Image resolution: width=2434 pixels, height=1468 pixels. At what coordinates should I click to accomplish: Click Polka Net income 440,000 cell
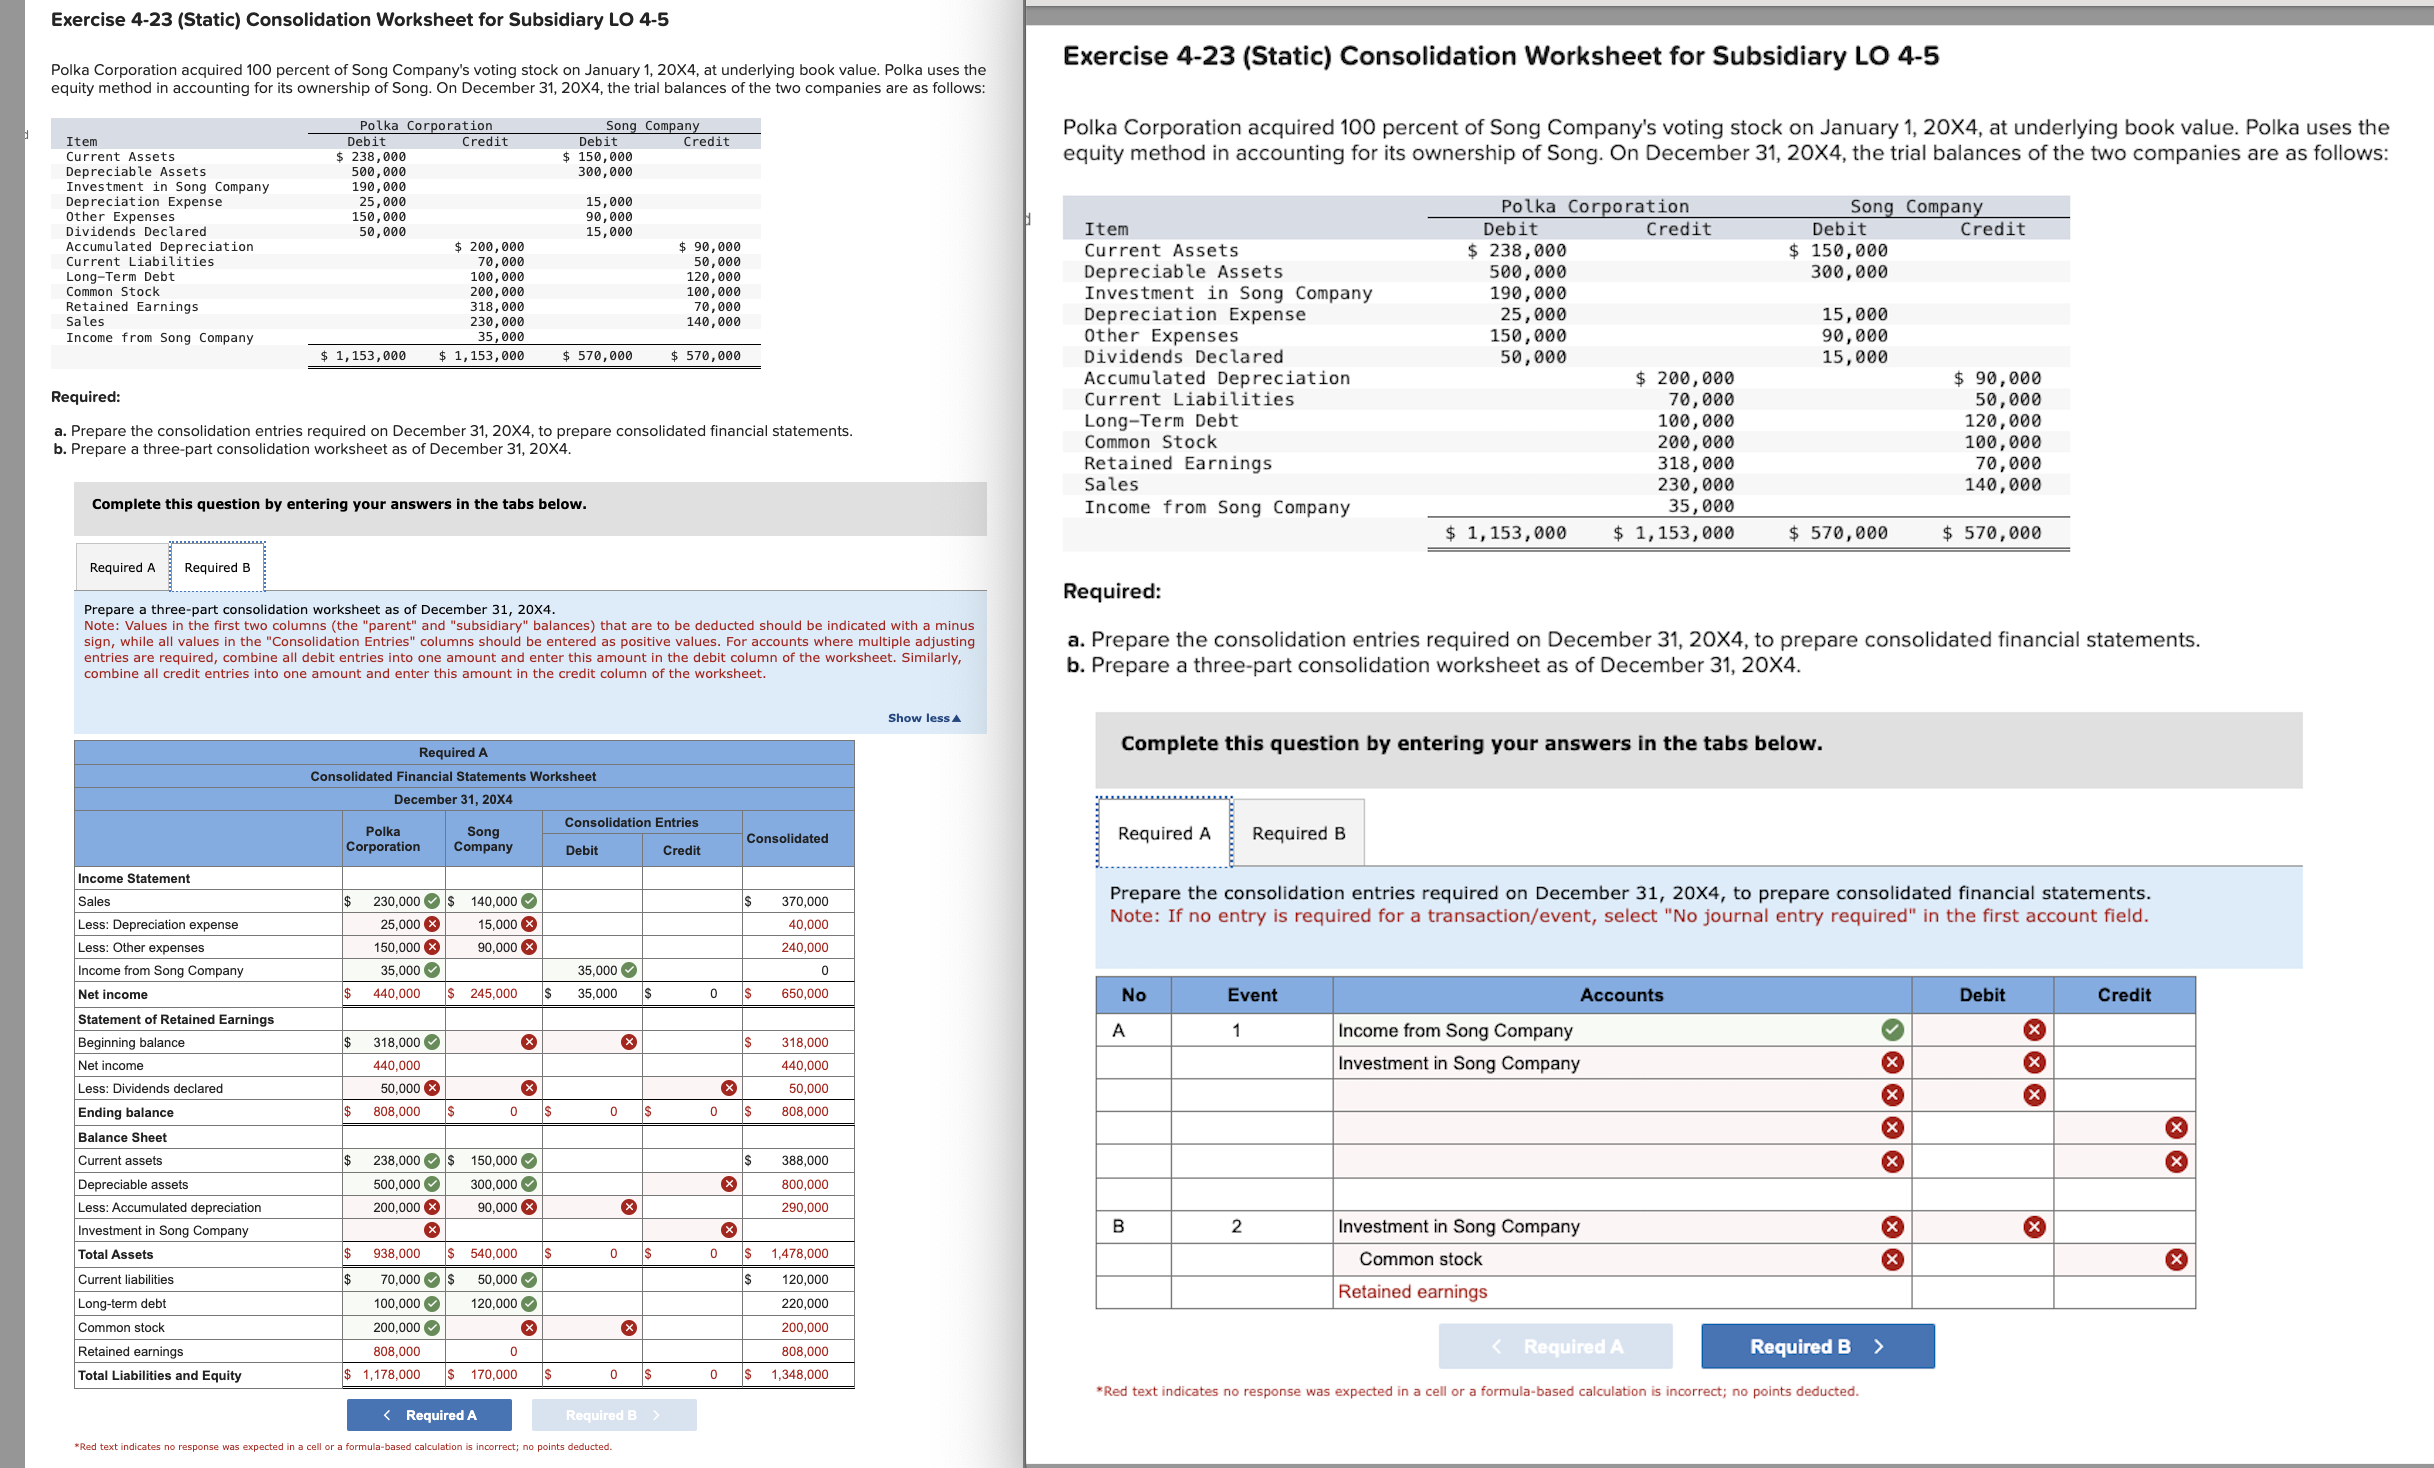tap(394, 994)
